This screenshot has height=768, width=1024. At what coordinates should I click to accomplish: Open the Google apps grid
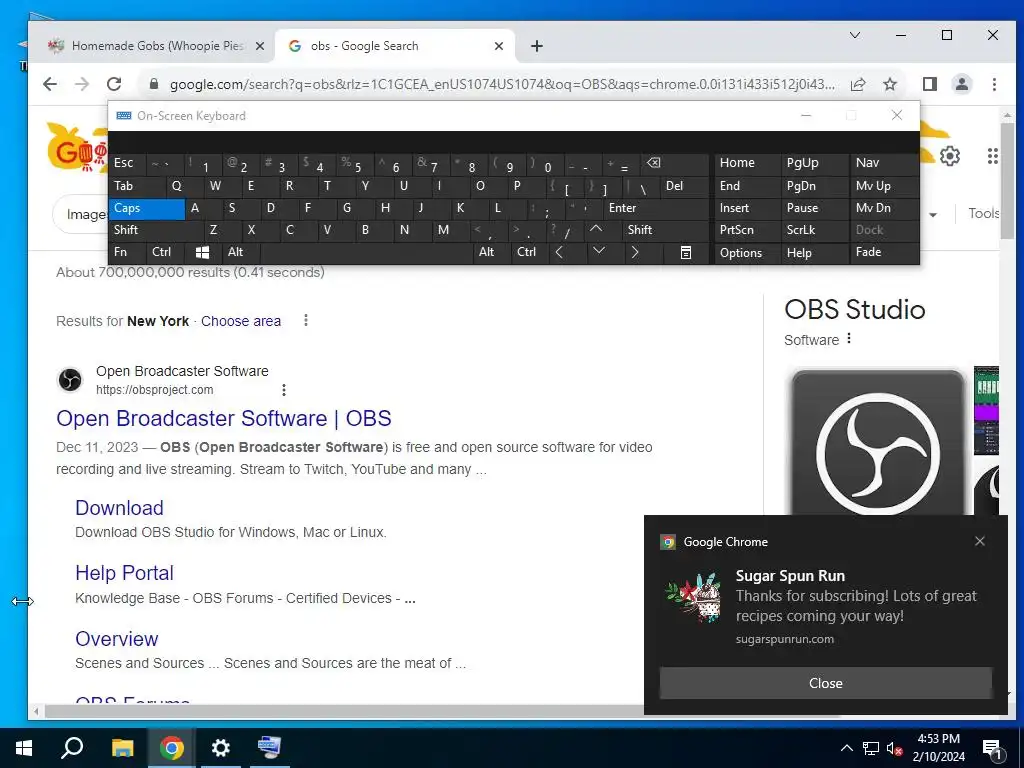[993, 156]
